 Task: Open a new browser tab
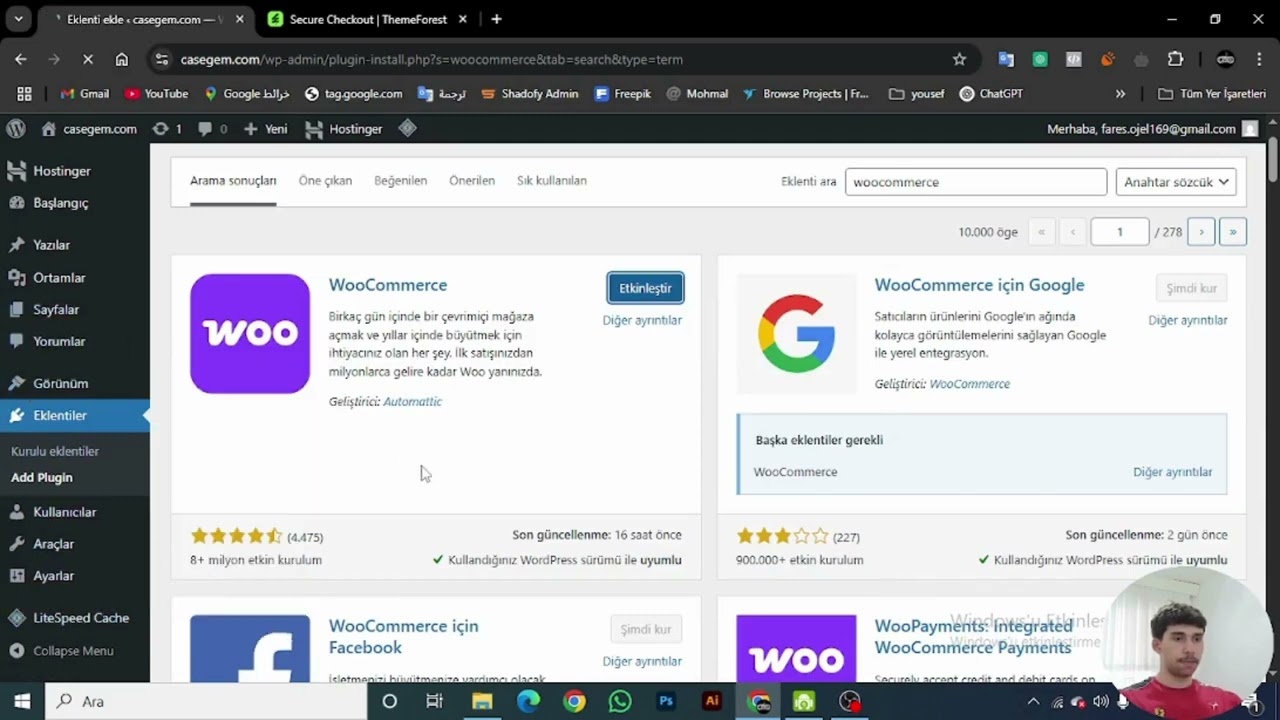coord(496,19)
